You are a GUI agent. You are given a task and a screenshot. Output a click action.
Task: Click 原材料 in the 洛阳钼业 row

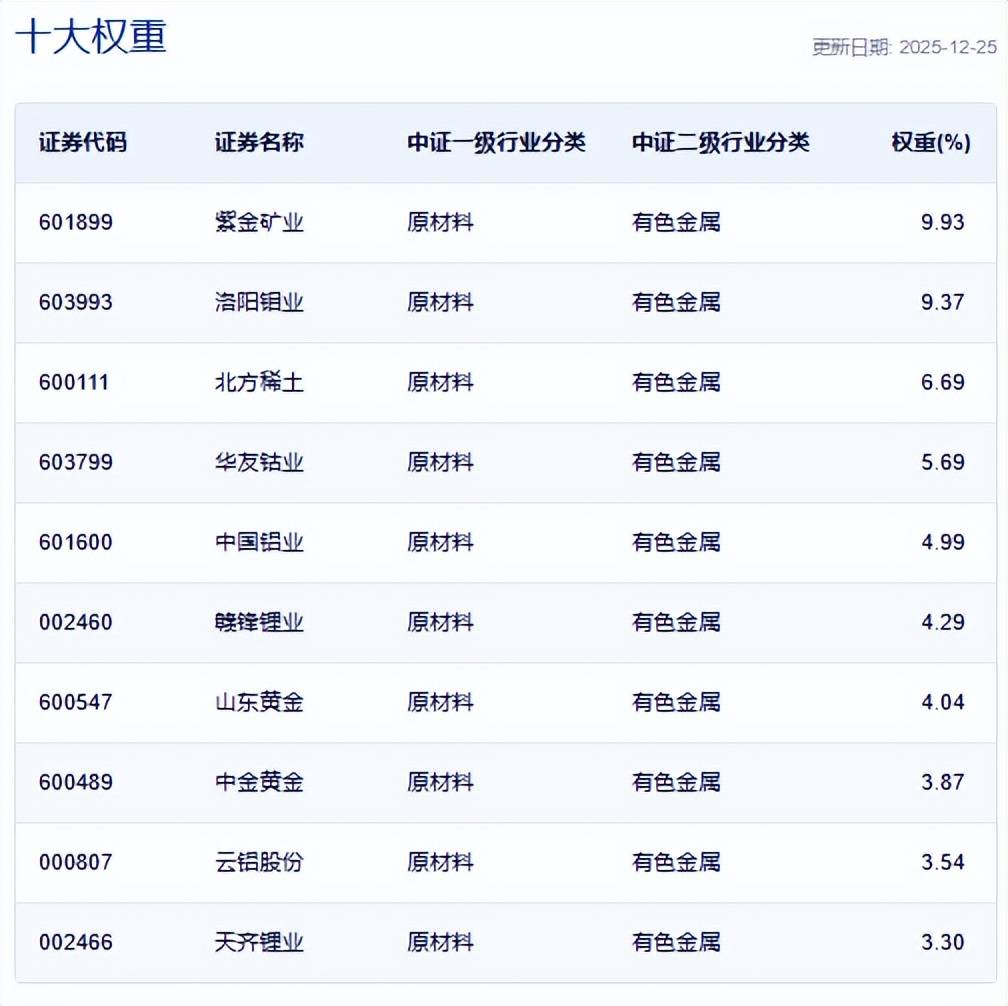[x=440, y=302]
